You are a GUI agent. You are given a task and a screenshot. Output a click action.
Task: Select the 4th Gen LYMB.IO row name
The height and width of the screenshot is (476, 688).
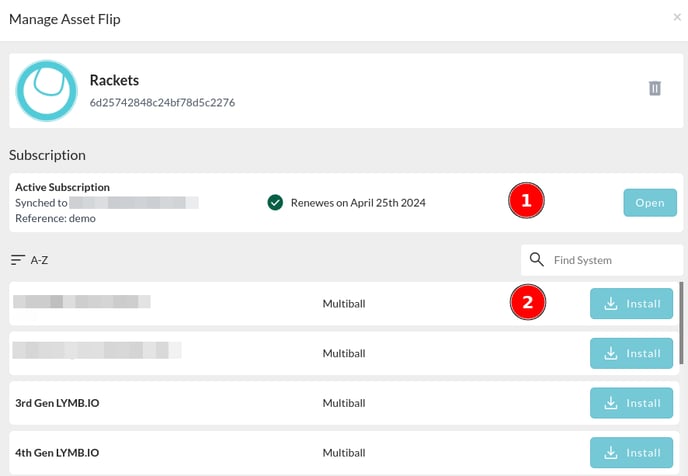57,452
